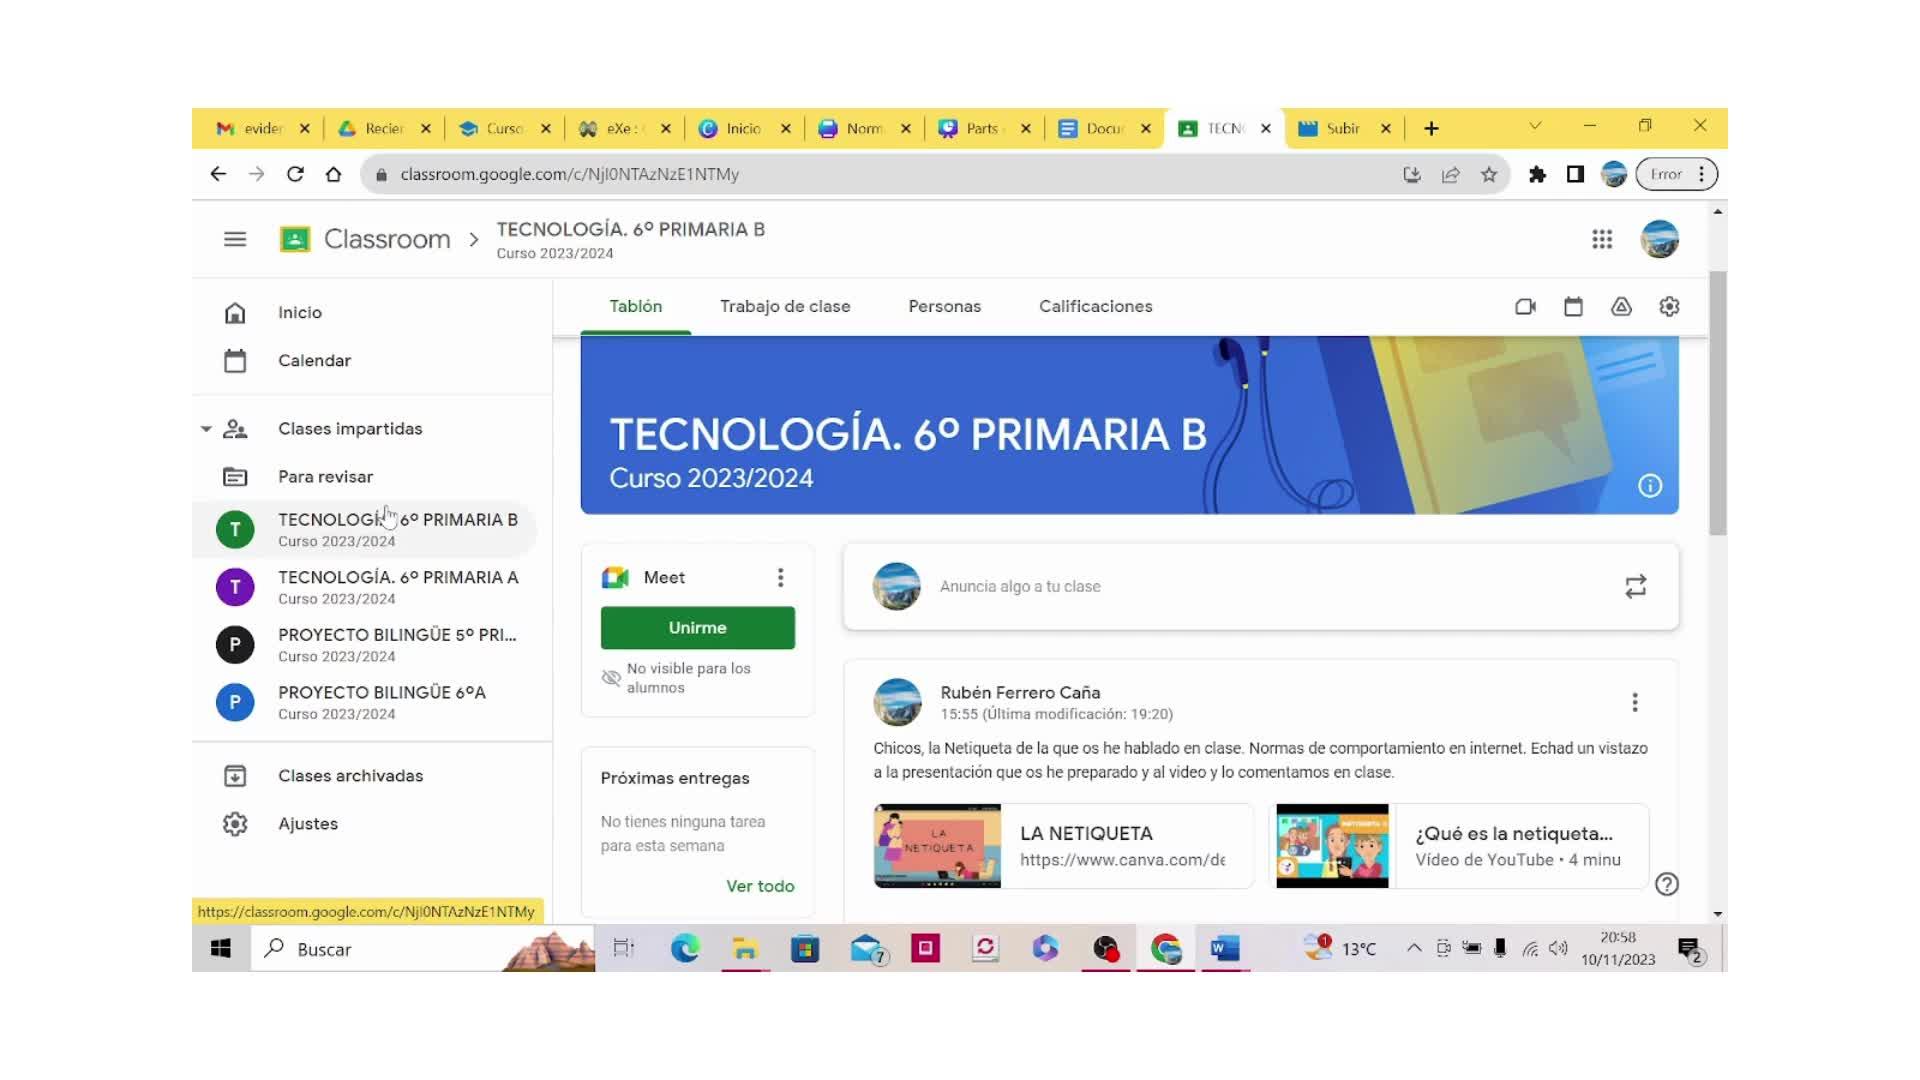
Task: Open the Meet card options menu
Action: (780, 578)
